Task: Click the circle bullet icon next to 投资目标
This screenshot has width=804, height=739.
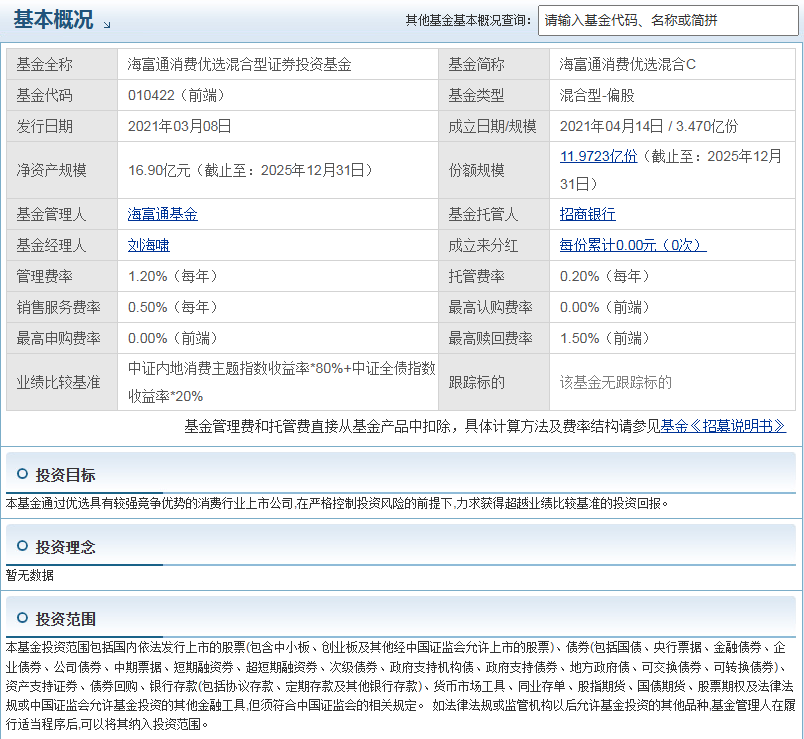Action: pyautogui.click(x=23, y=474)
